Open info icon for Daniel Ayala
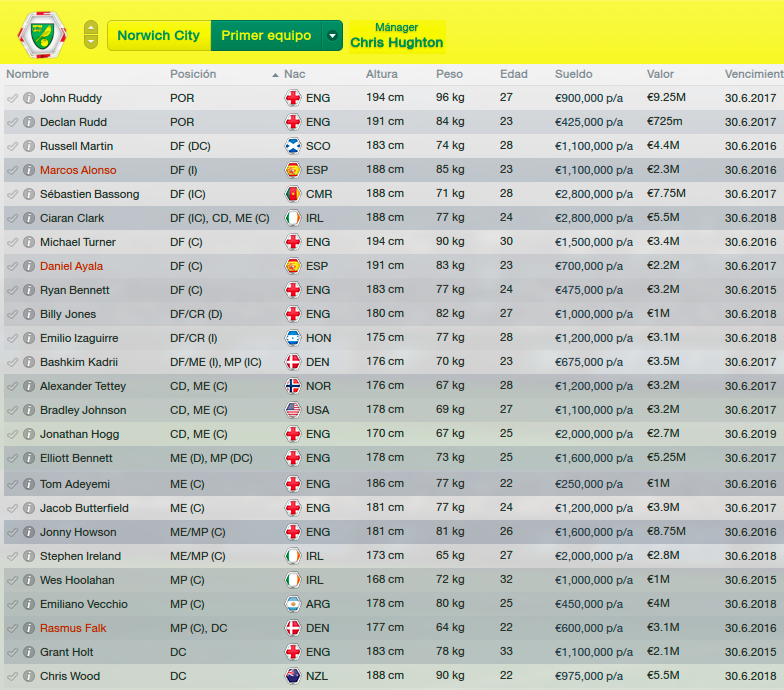The image size is (784, 690). point(29,266)
